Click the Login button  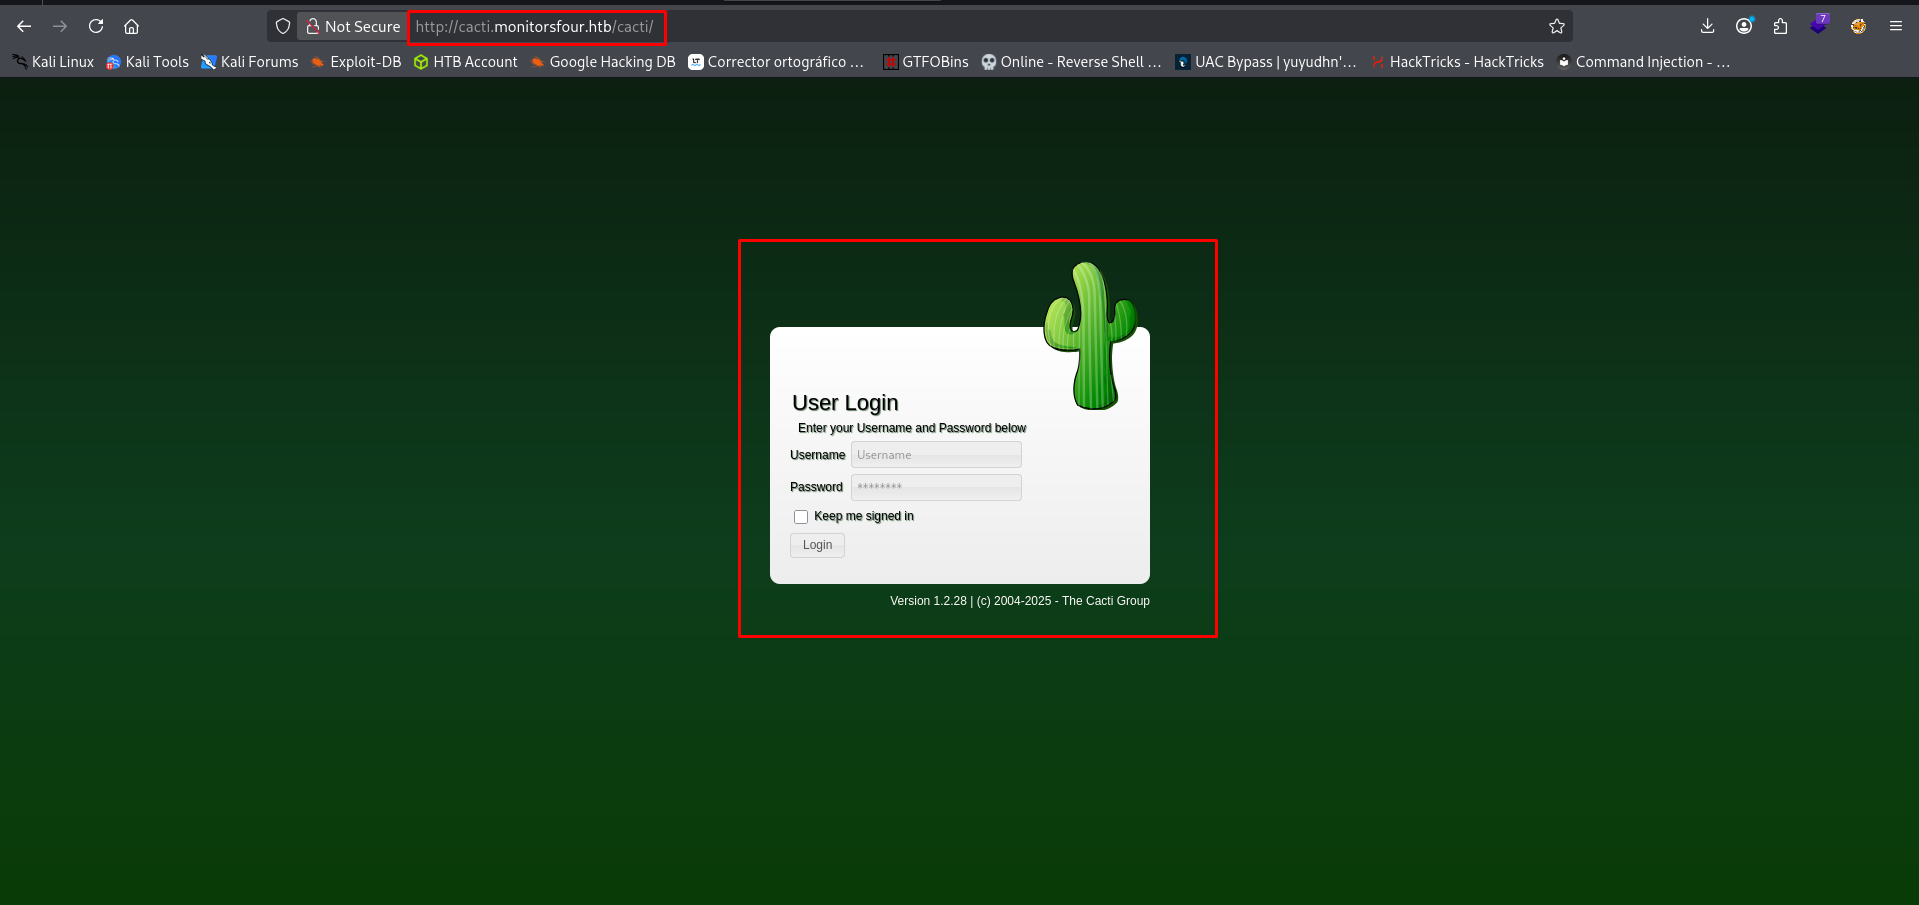tap(817, 545)
